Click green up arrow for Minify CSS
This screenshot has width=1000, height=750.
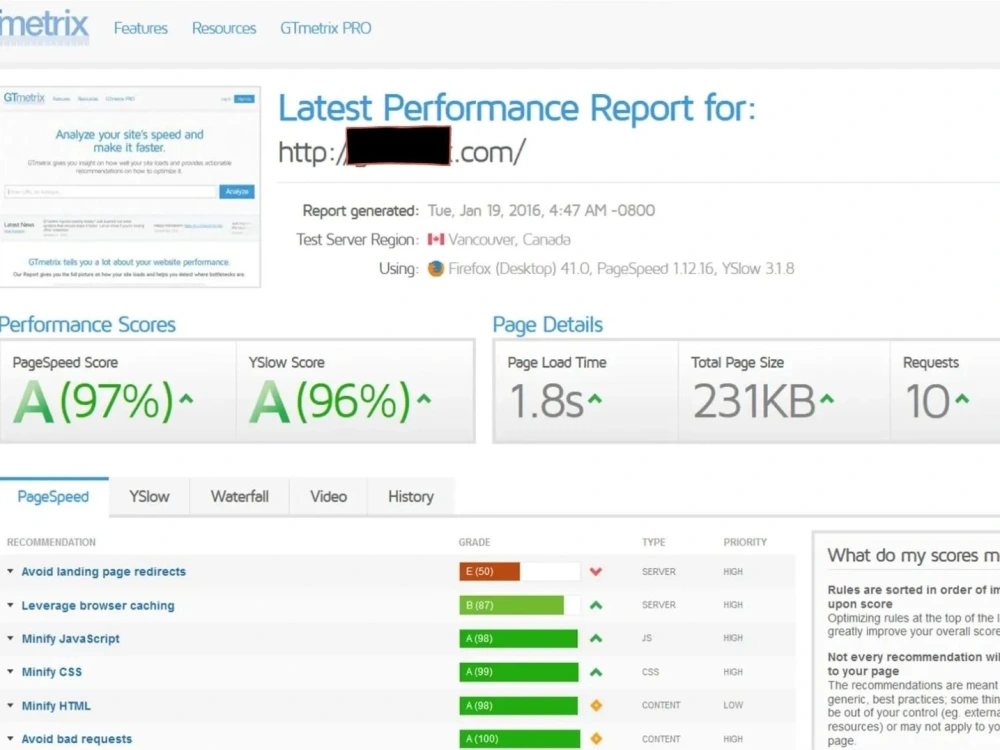click(x=596, y=672)
